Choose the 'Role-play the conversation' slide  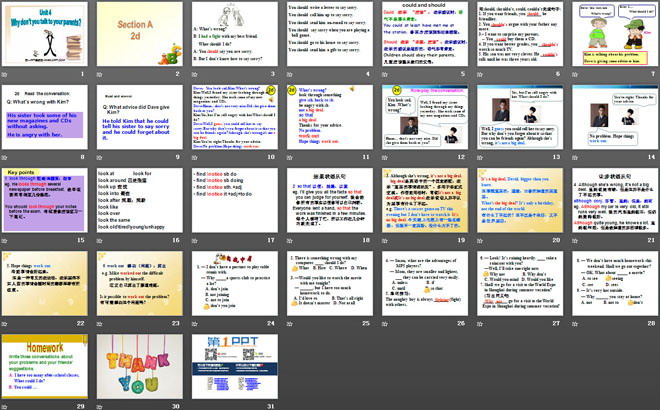point(423,119)
